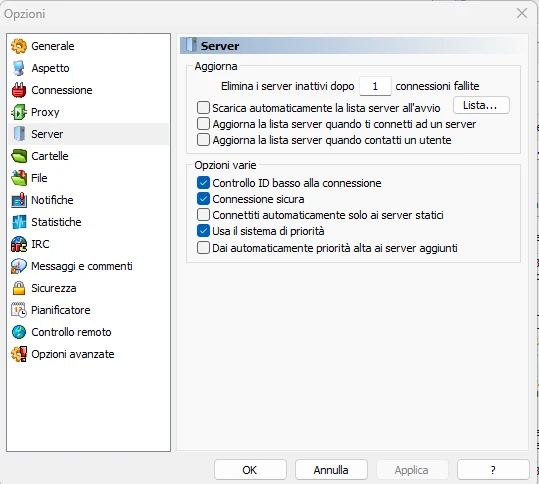Click the Aspetto monitor icon

19,68
